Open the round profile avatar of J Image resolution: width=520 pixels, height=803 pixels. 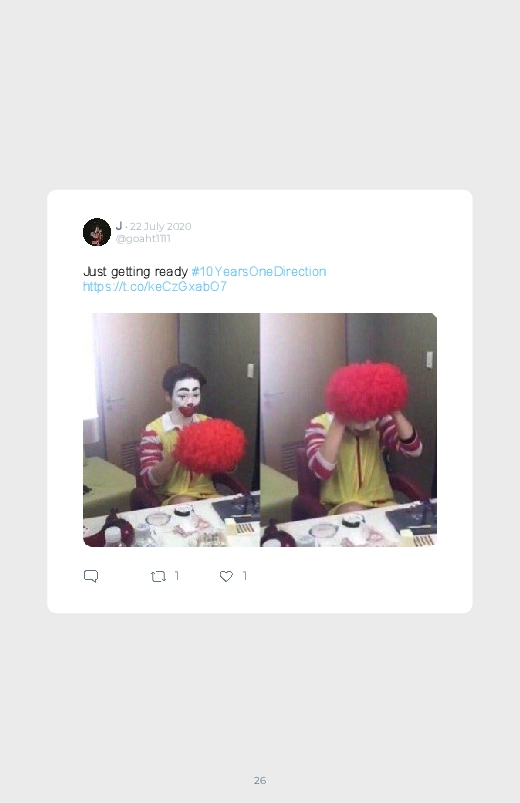[x=97, y=232]
